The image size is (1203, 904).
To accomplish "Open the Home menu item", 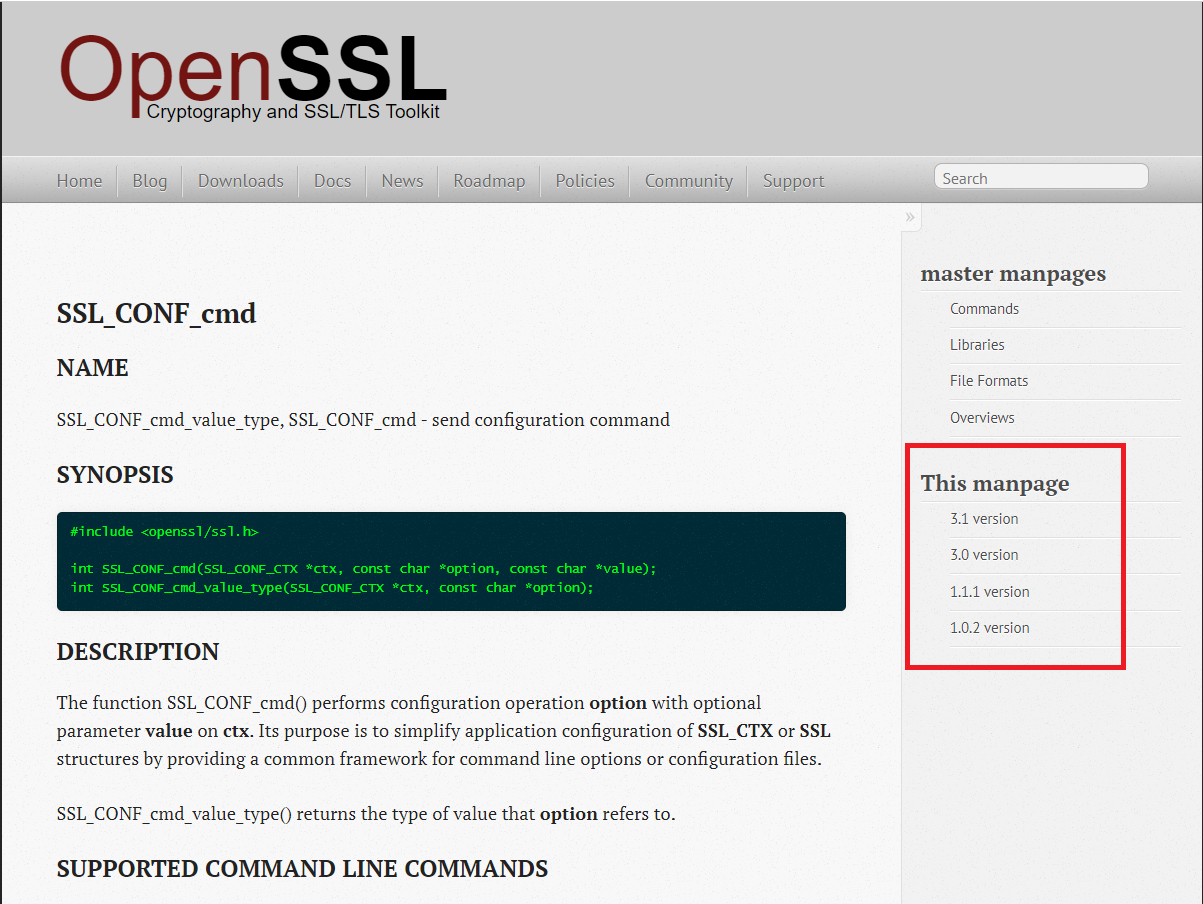I will coord(79,180).
